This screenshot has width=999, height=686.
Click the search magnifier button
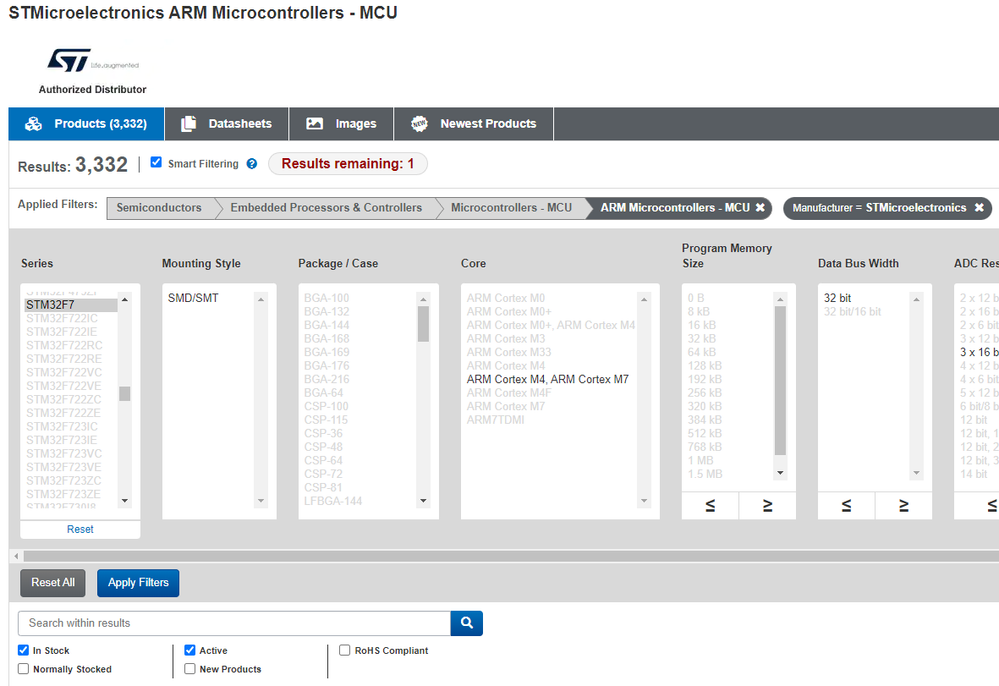click(x=466, y=623)
